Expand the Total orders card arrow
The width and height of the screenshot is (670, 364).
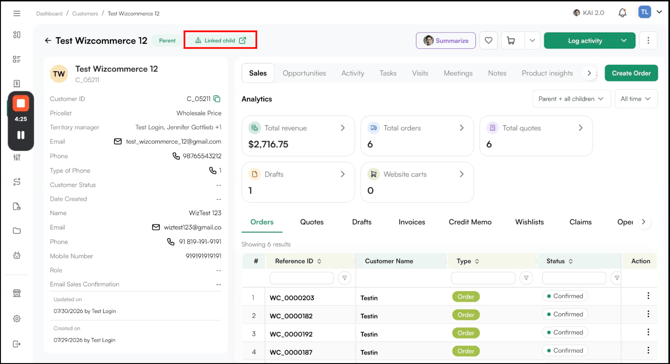tap(461, 128)
